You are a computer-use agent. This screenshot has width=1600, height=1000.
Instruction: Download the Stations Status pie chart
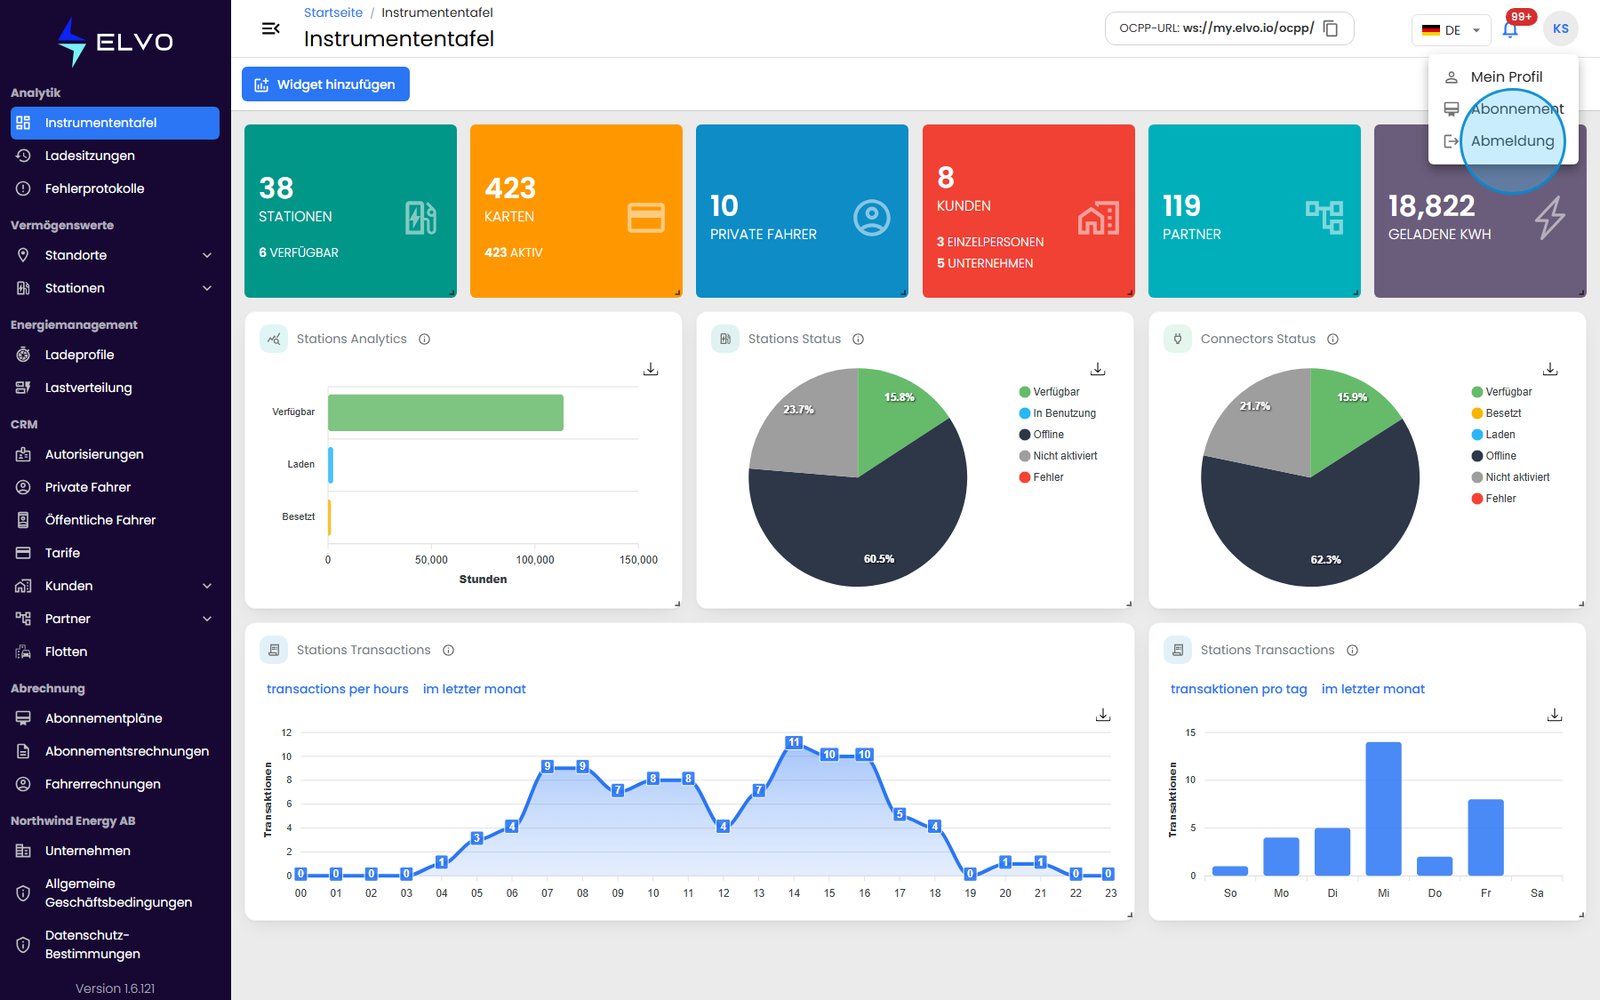(1098, 369)
